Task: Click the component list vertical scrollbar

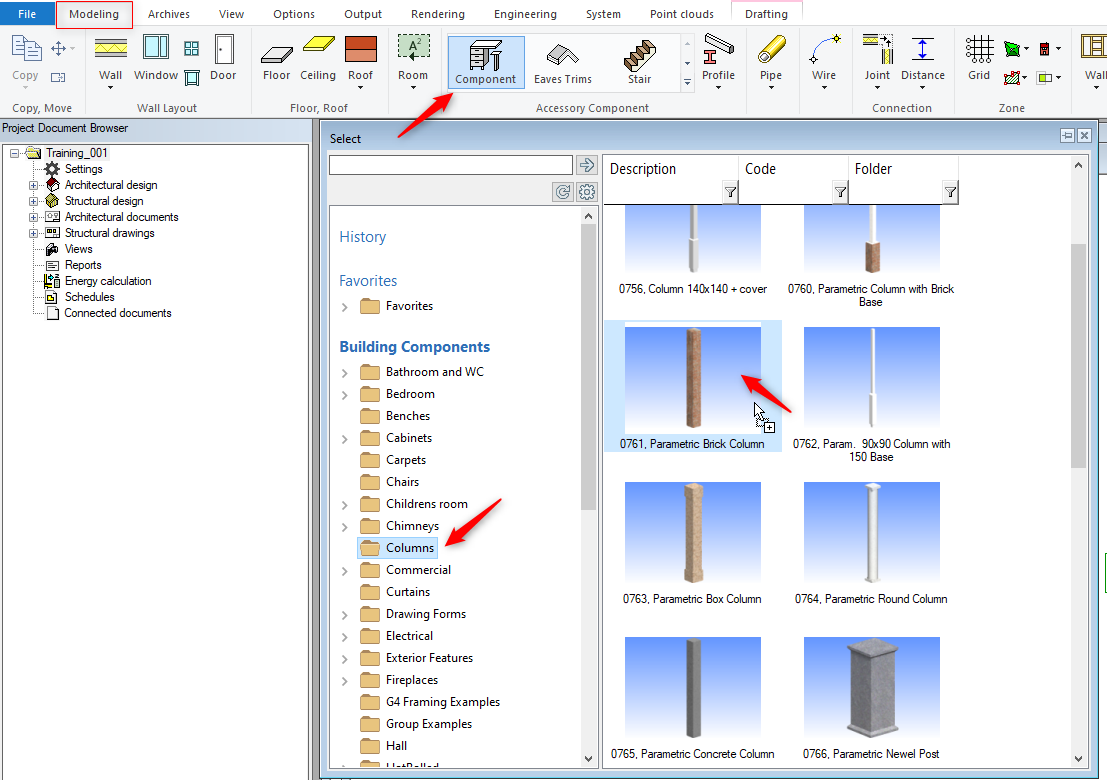Action: click(1078, 360)
